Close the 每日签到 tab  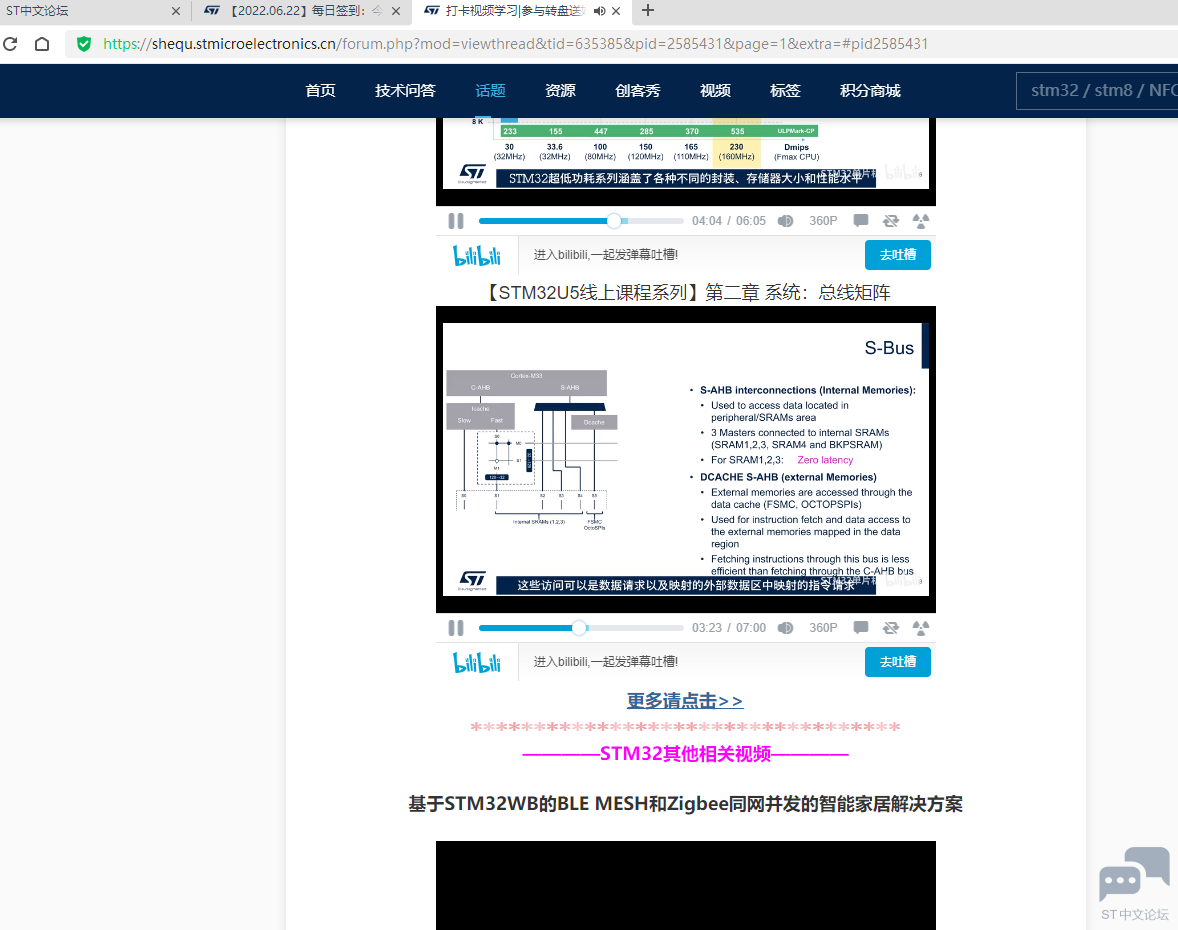[396, 11]
